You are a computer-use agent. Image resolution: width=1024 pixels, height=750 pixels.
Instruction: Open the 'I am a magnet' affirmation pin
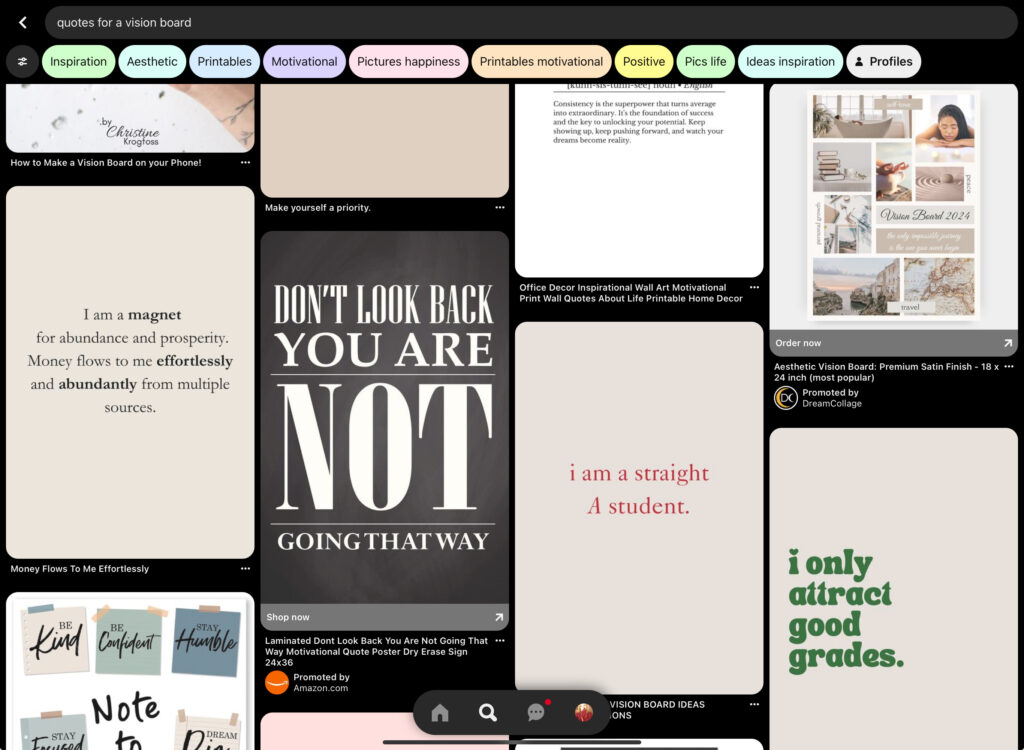(130, 372)
